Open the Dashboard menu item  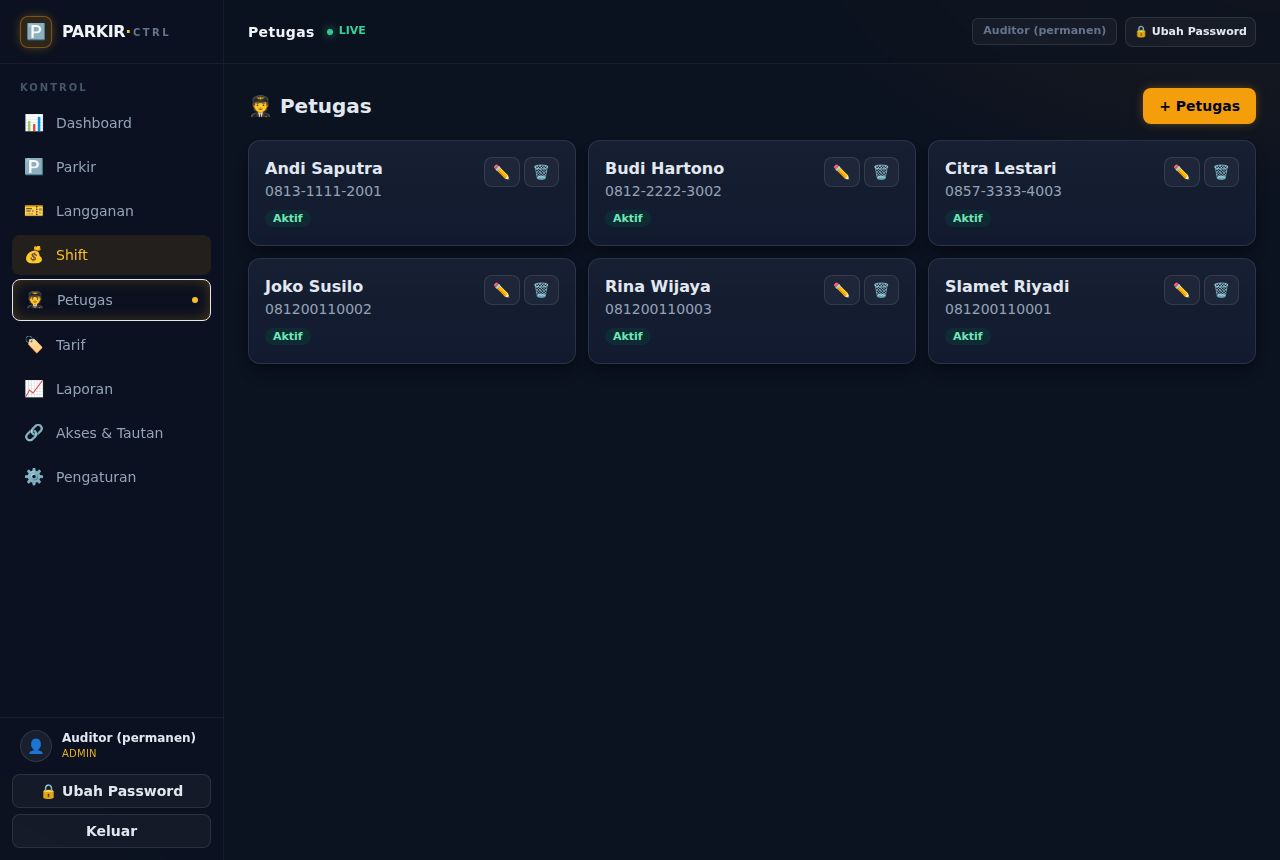[x=111, y=123]
